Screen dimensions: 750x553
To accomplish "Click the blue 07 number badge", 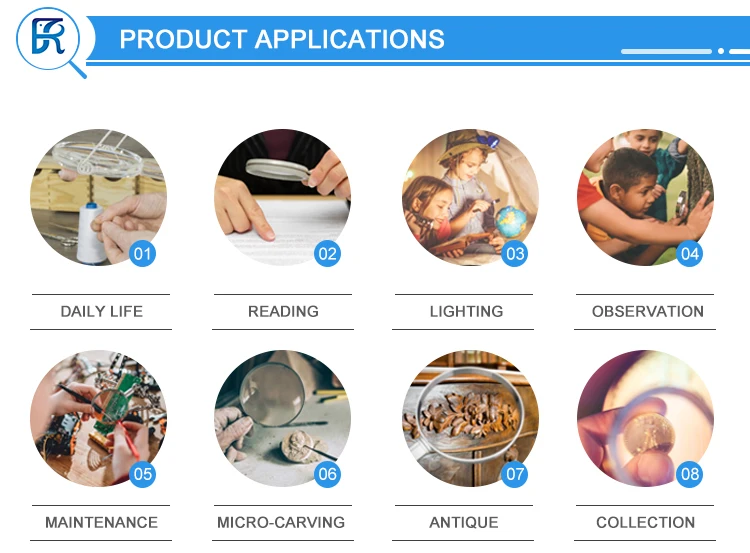I will pos(515,474).
